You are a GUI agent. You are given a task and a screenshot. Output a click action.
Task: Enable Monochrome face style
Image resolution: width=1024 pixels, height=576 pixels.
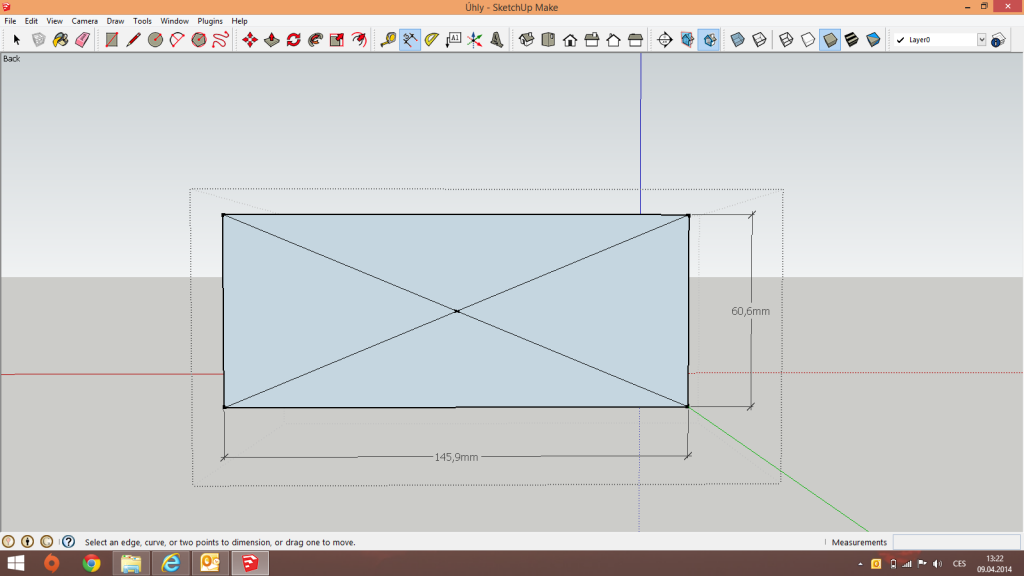click(873, 40)
